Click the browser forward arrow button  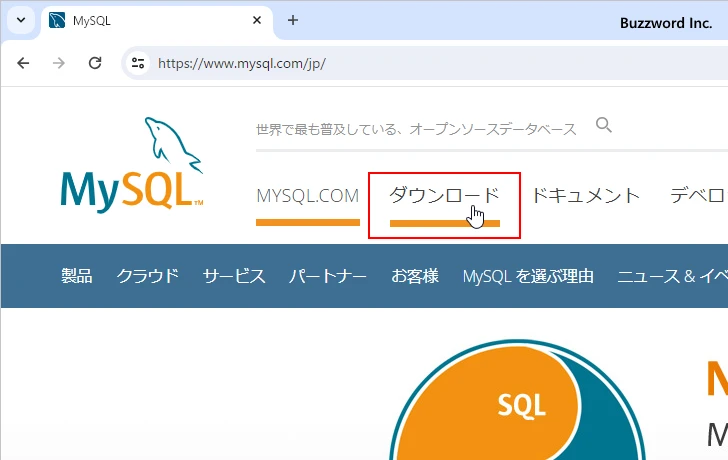(59, 63)
